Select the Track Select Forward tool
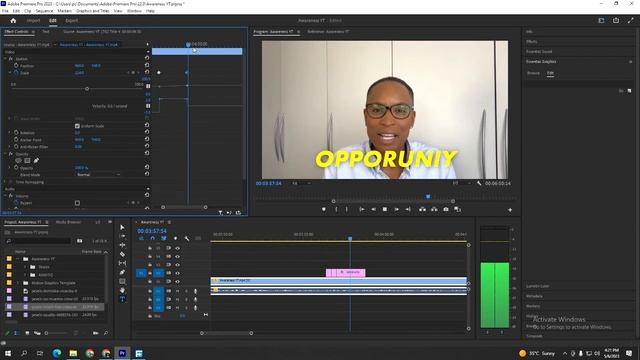The width and height of the screenshot is (640, 360). click(122, 236)
